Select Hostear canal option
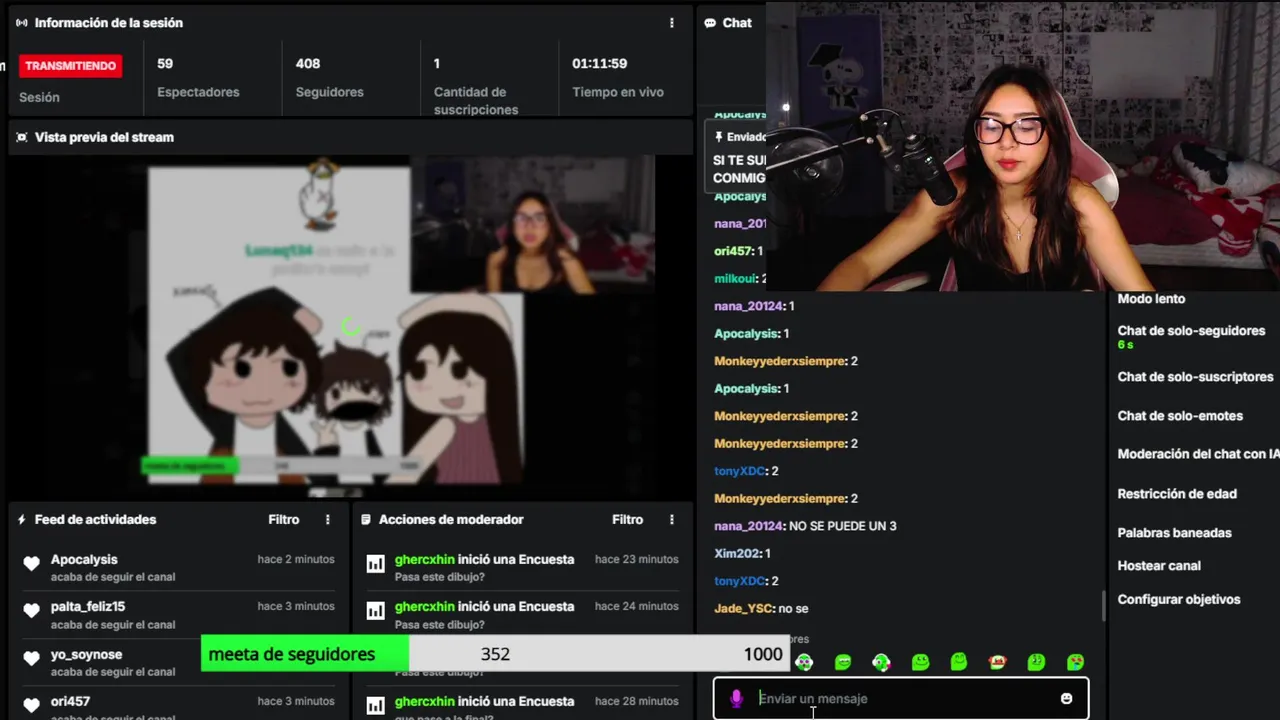The width and height of the screenshot is (1280, 720). pos(1159,566)
